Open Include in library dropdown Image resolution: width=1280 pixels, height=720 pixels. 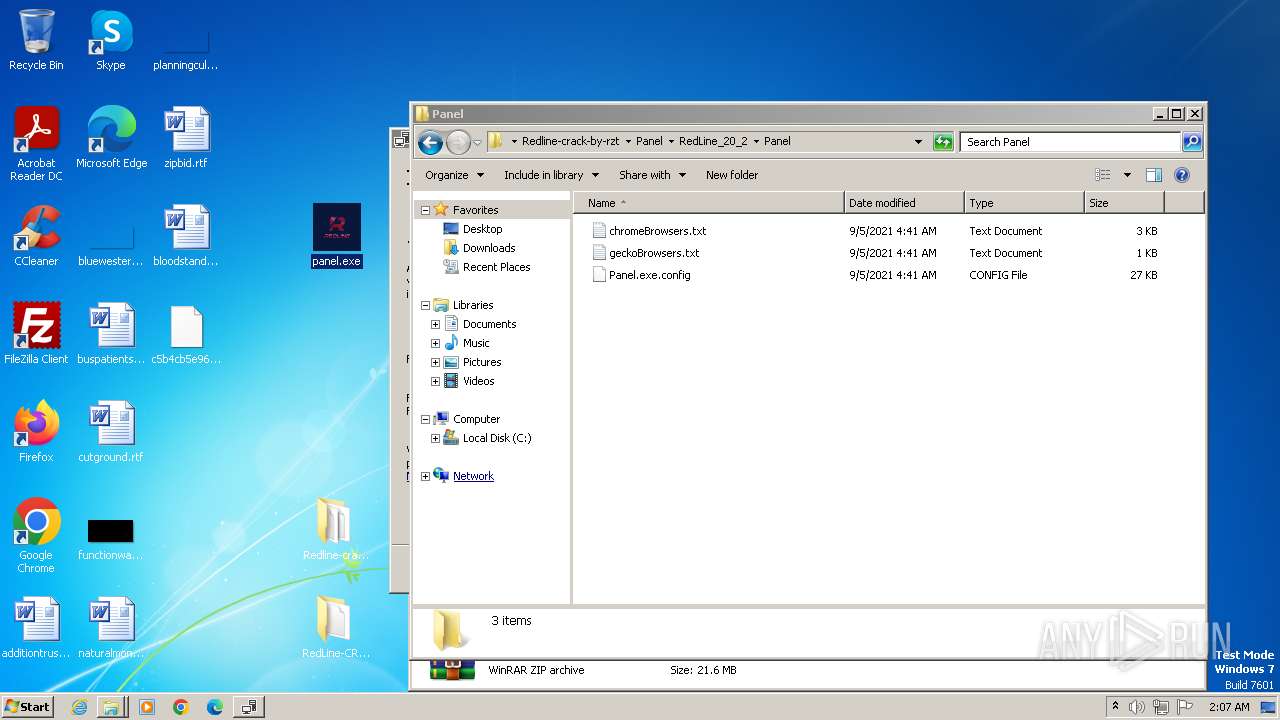pos(551,175)
